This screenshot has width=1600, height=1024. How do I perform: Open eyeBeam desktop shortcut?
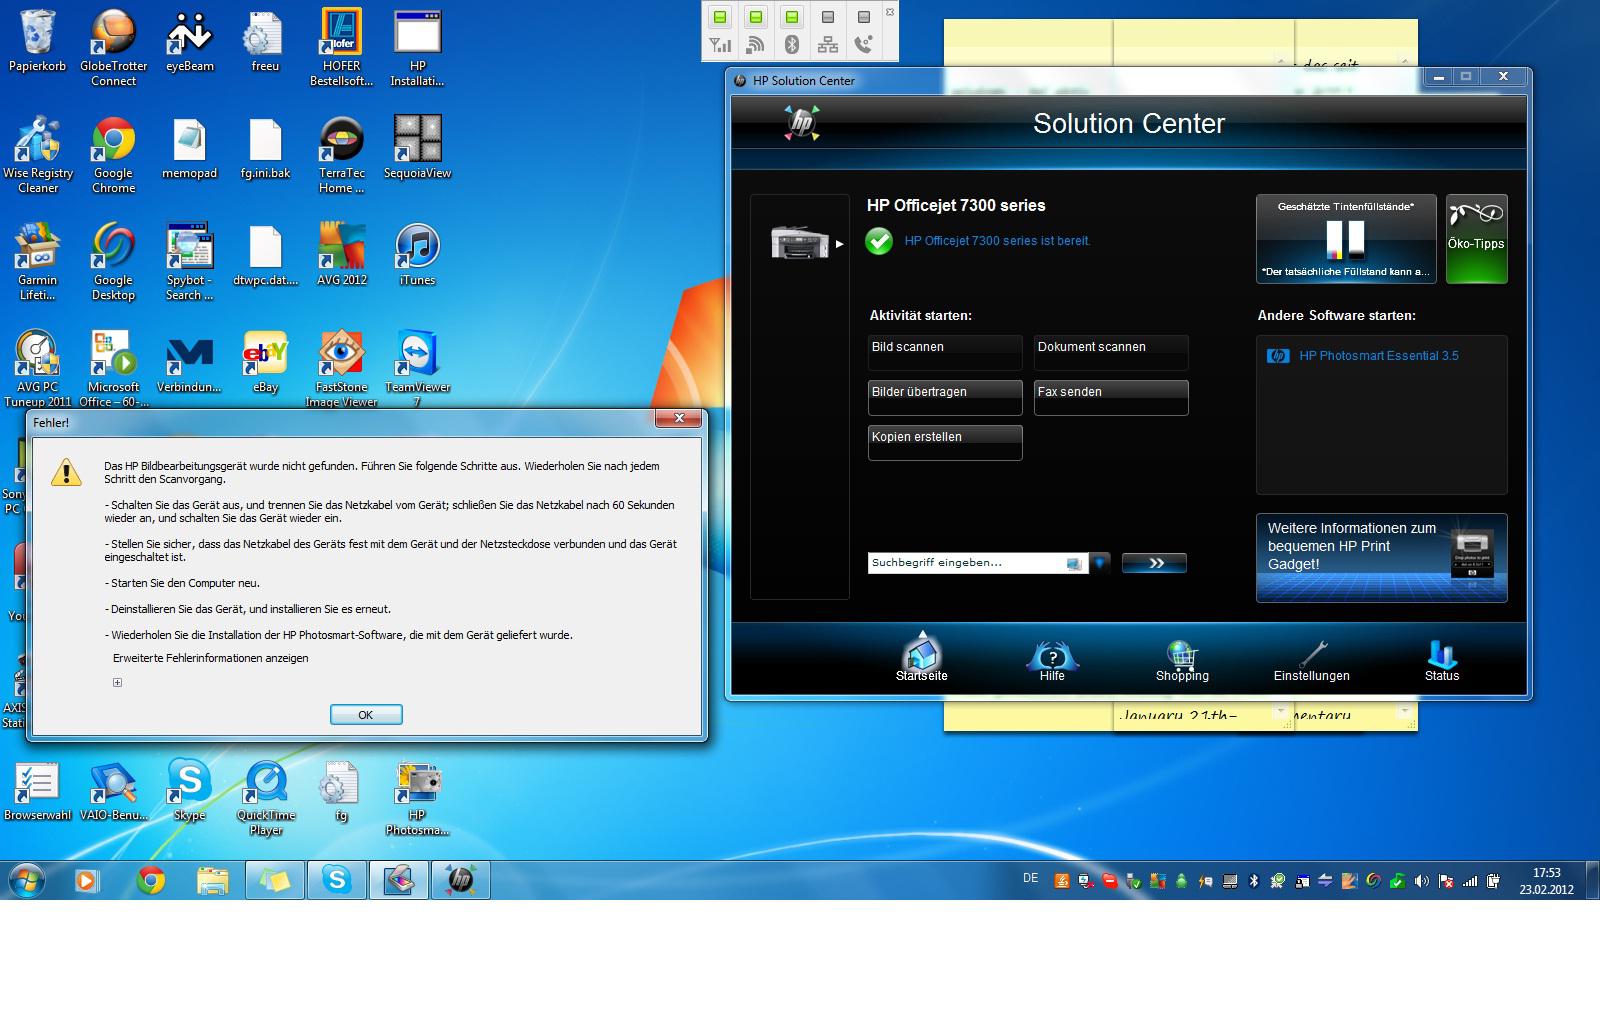(189, 41)
